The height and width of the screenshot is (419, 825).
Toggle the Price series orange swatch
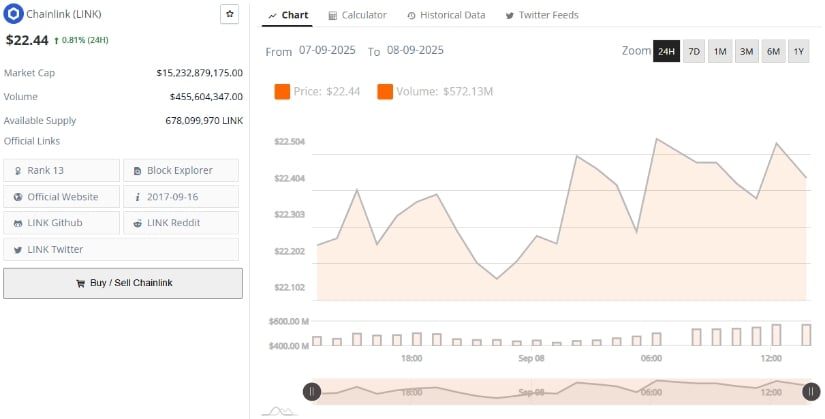tap(282, 92)
